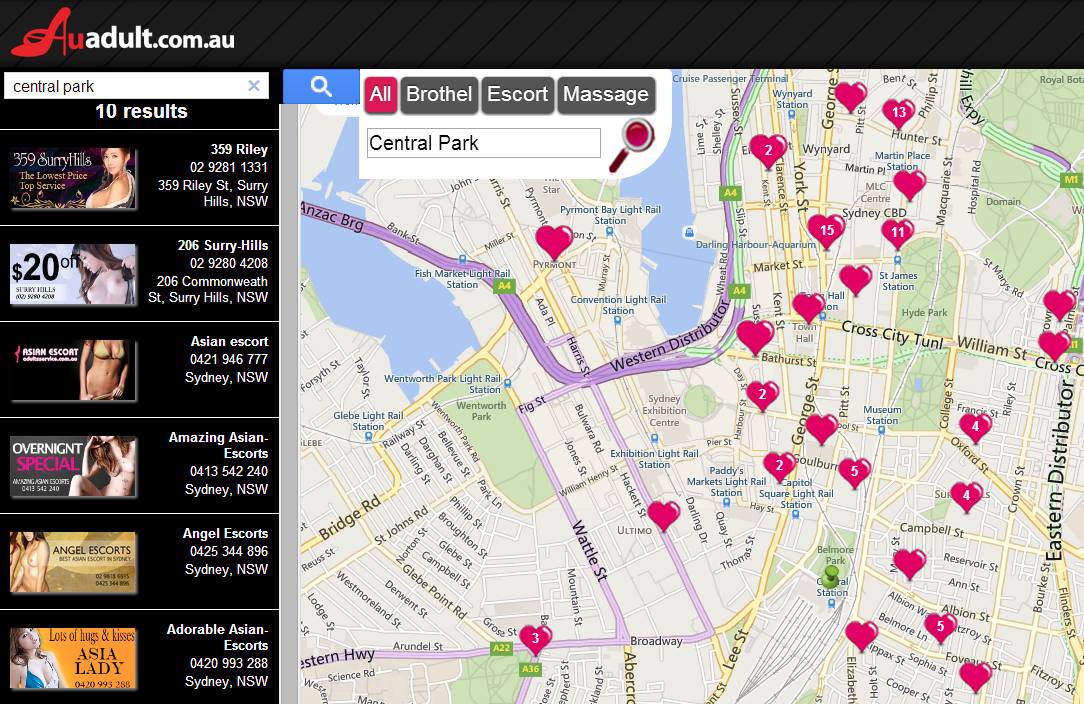
Task: Click the 'Central Park' map location field
Action: 483,143
